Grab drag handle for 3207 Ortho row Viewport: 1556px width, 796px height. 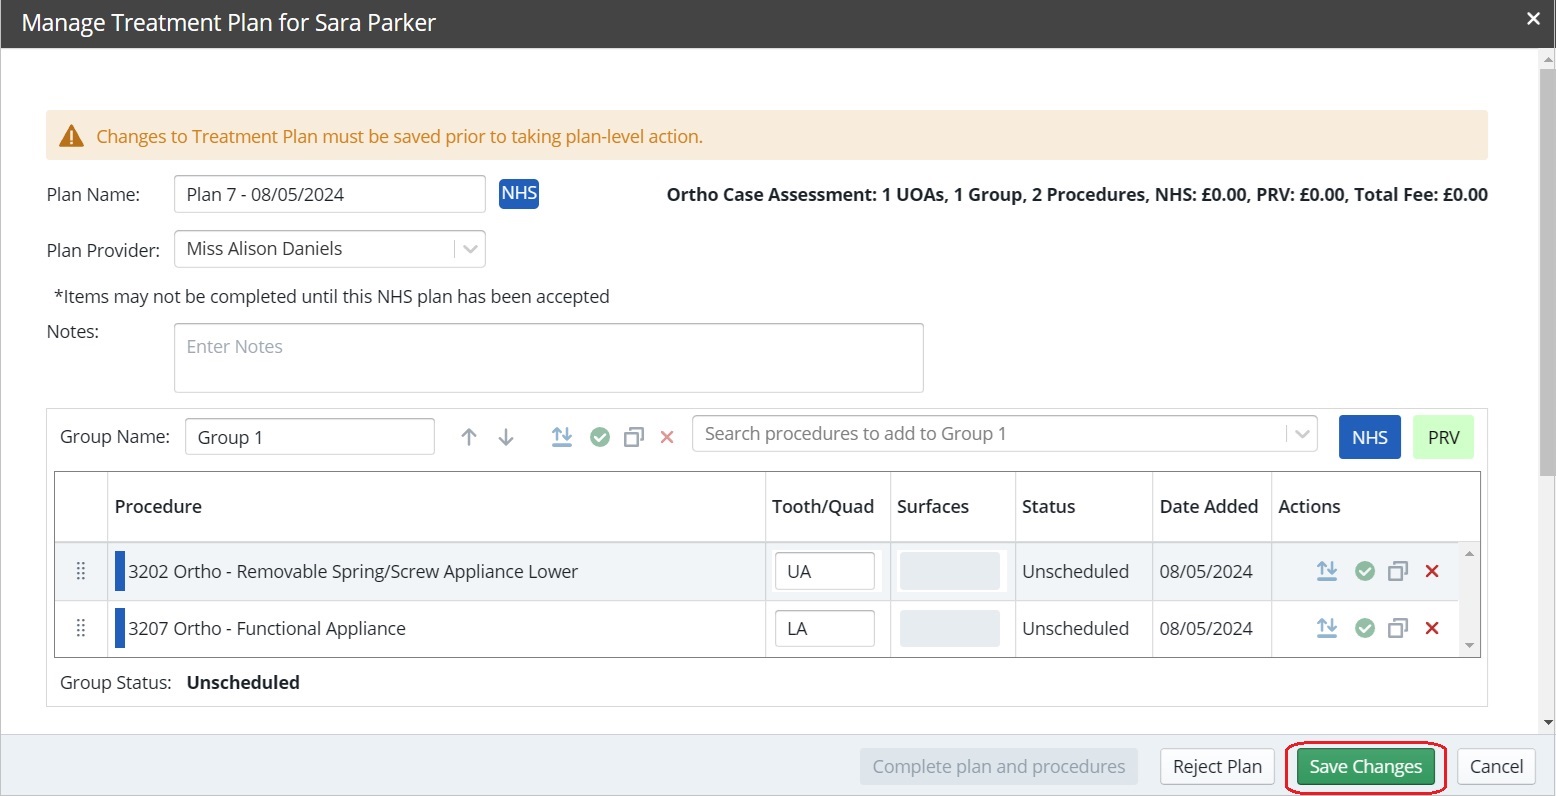pos(81,628)
